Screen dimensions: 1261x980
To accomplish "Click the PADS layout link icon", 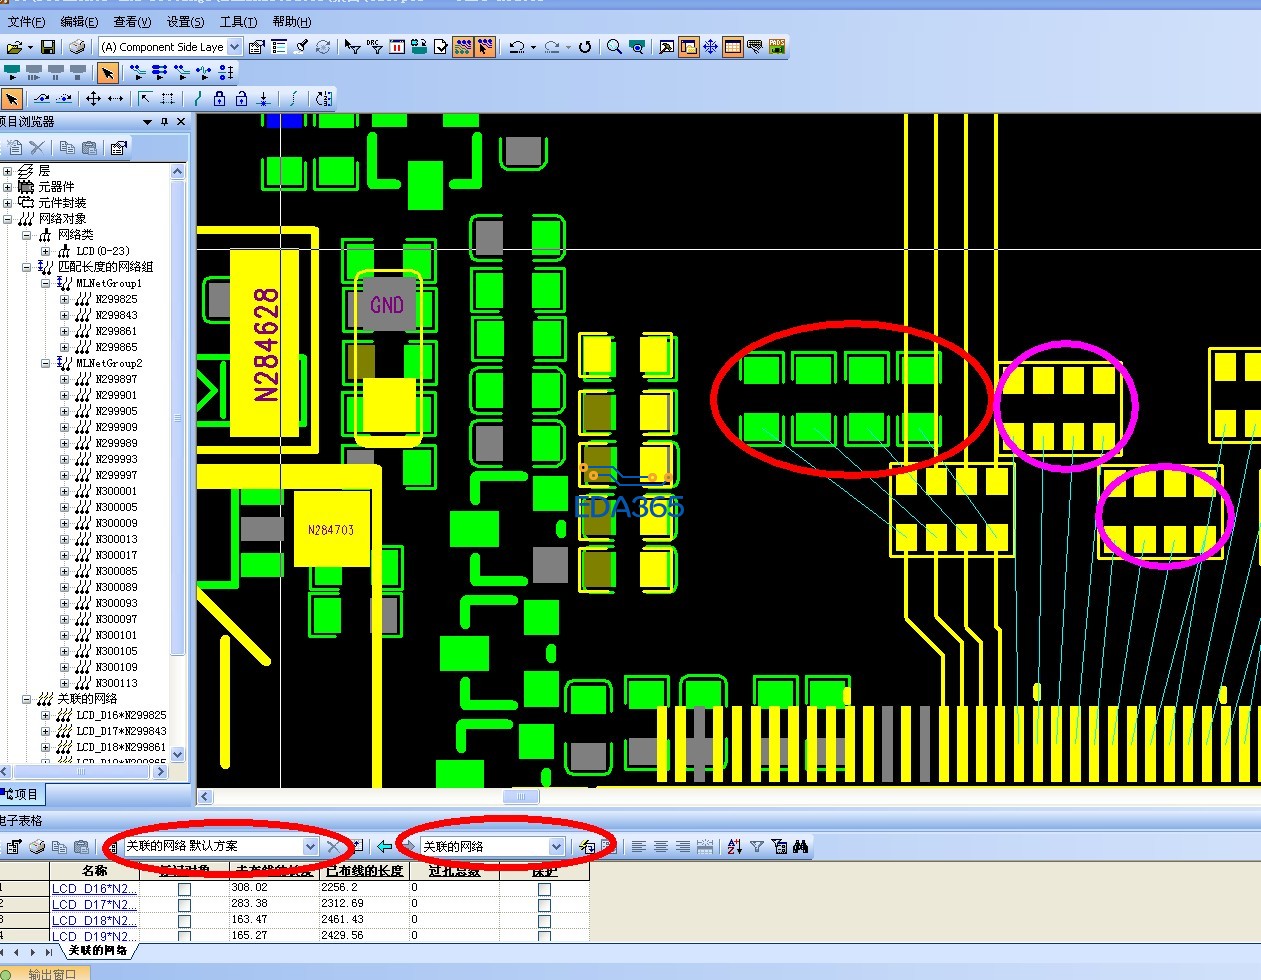I will (777, 47).
